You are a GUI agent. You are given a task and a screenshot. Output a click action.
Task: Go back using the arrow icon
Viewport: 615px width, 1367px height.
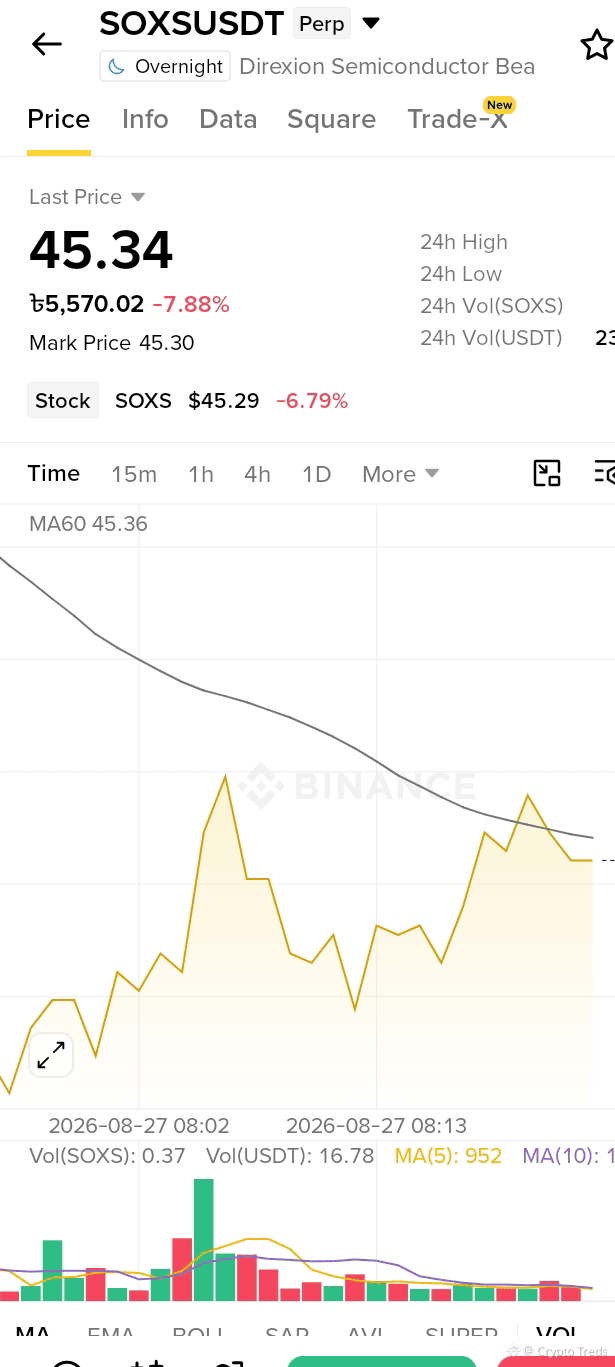[47, 44]
